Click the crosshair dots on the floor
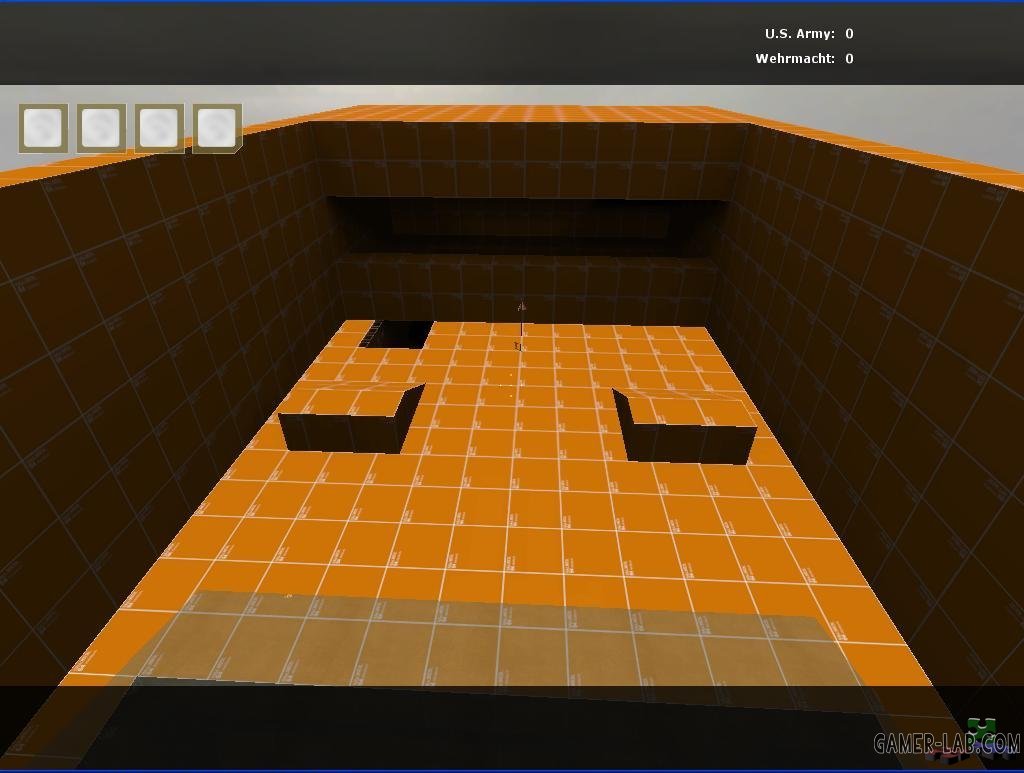 511,384
